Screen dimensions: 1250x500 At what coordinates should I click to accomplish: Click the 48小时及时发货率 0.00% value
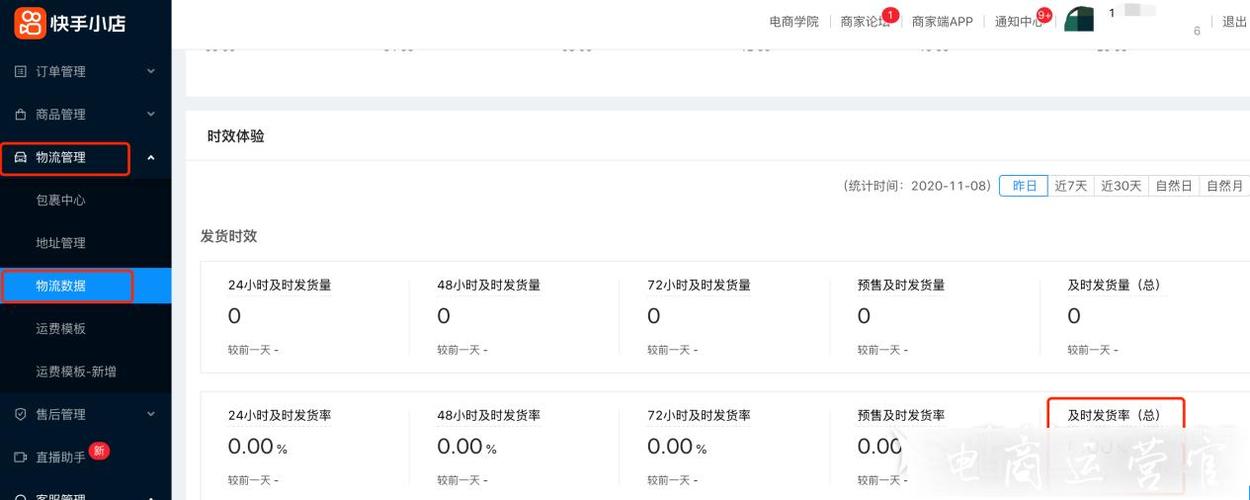(467, 446)
